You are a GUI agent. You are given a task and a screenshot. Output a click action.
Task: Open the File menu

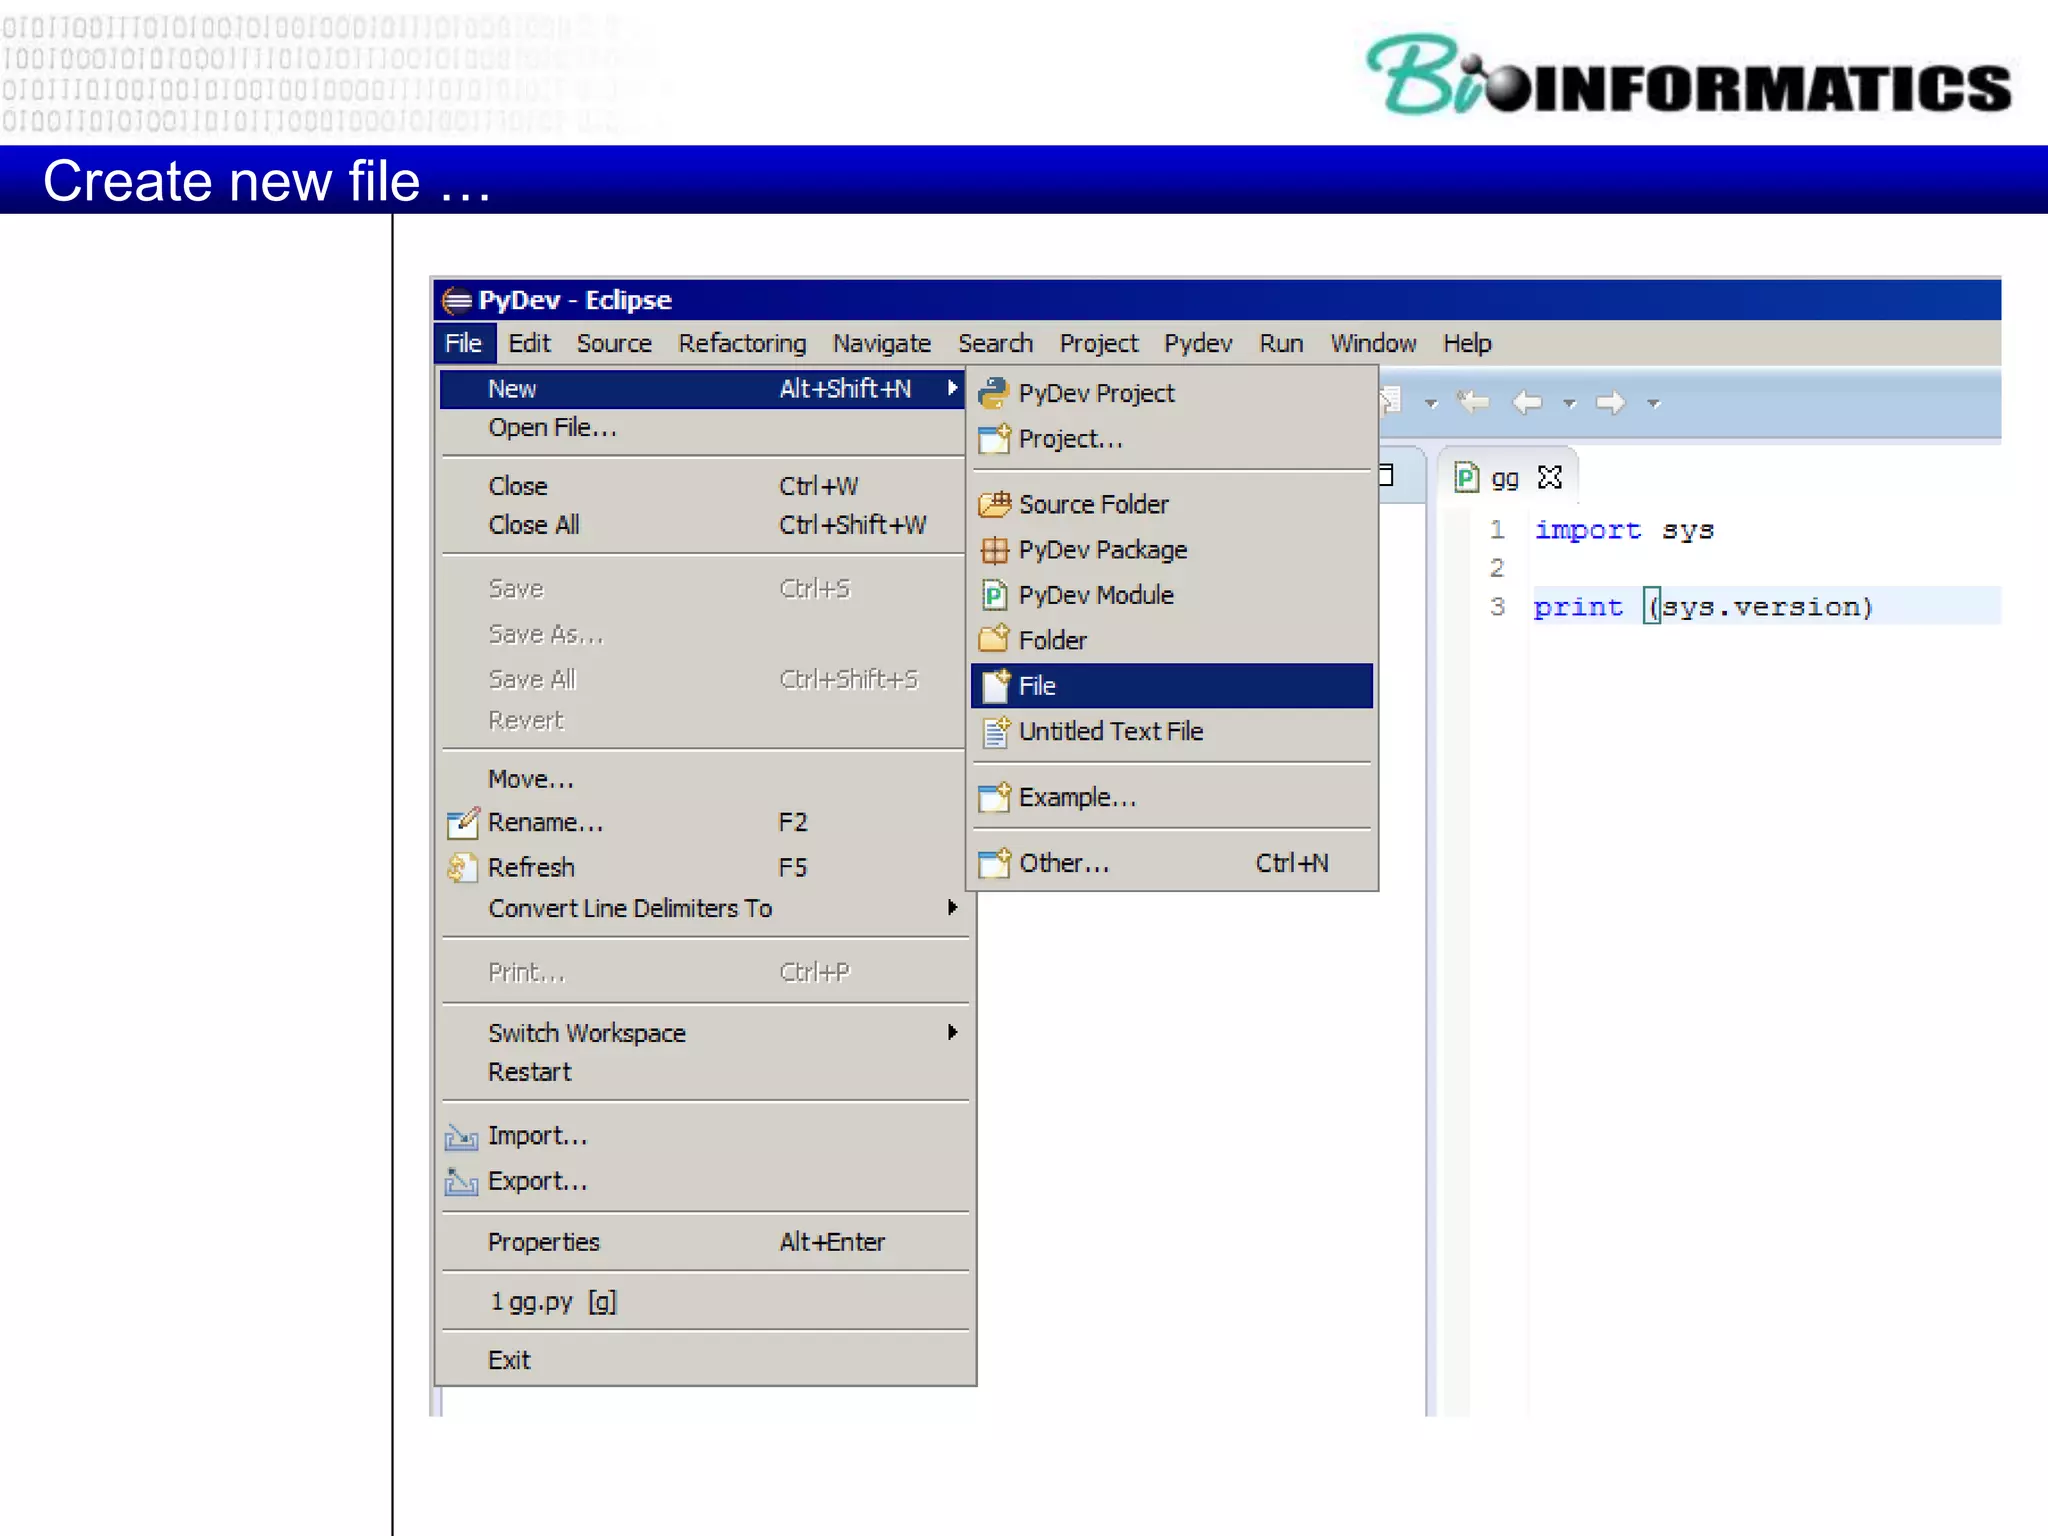click(x=464, y=343)
